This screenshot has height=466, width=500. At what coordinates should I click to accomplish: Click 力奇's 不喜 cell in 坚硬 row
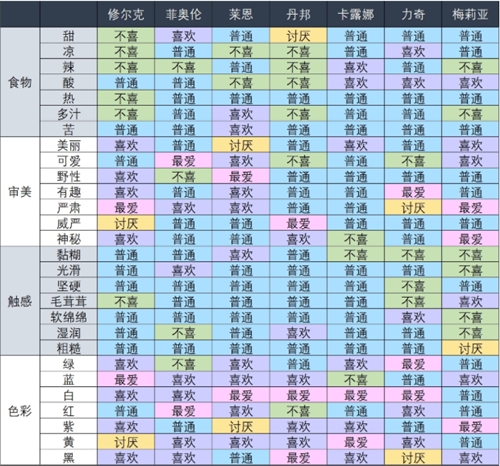click(x=413, y=286)
